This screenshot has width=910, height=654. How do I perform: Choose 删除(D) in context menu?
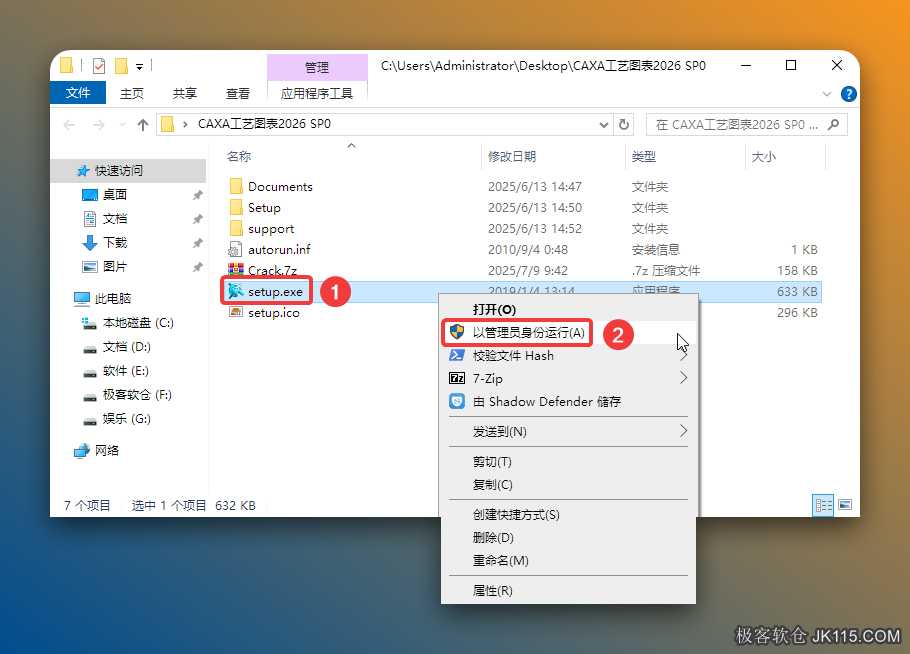pos(569,537)
